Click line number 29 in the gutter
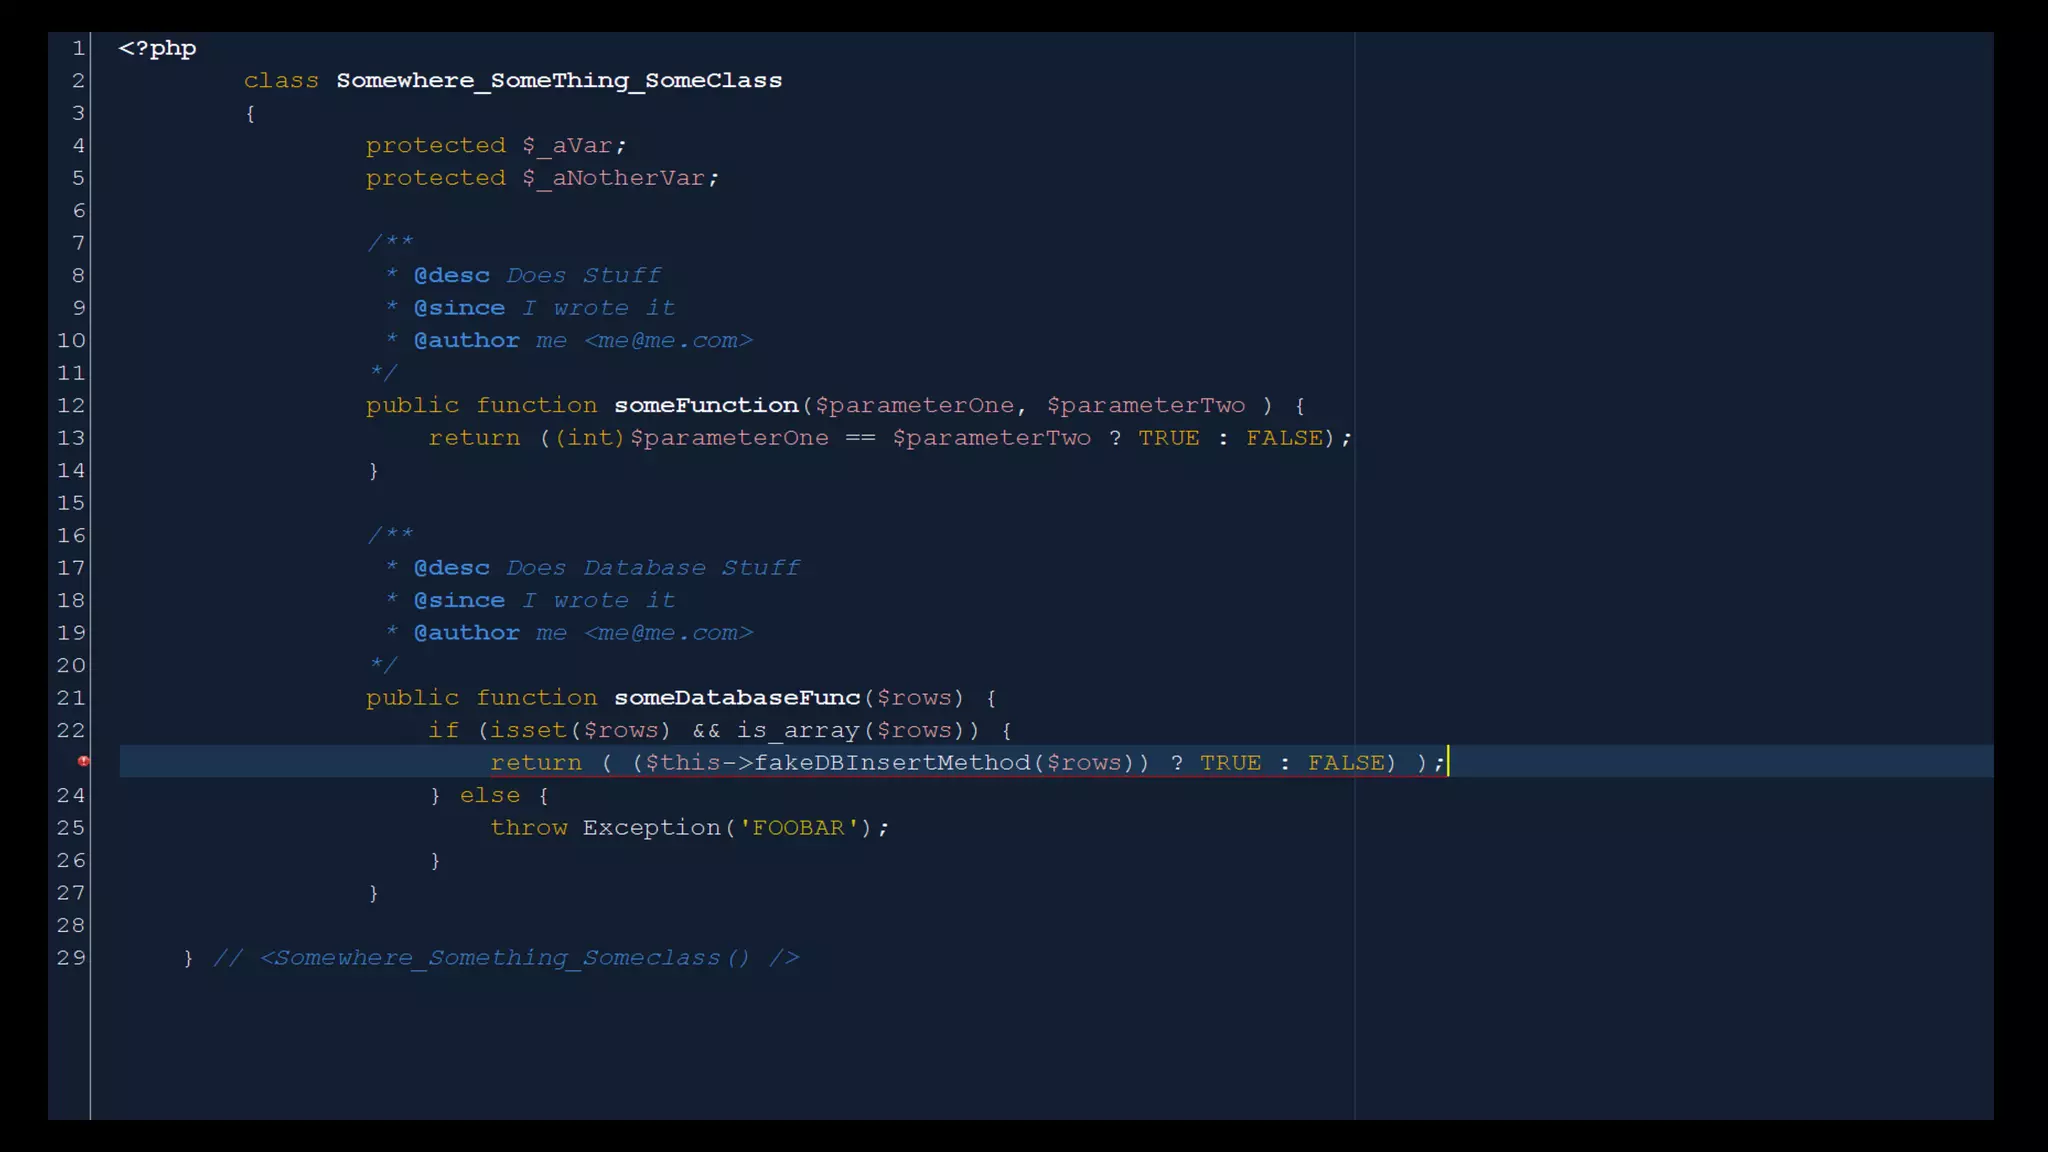 (x=71, y=958)
